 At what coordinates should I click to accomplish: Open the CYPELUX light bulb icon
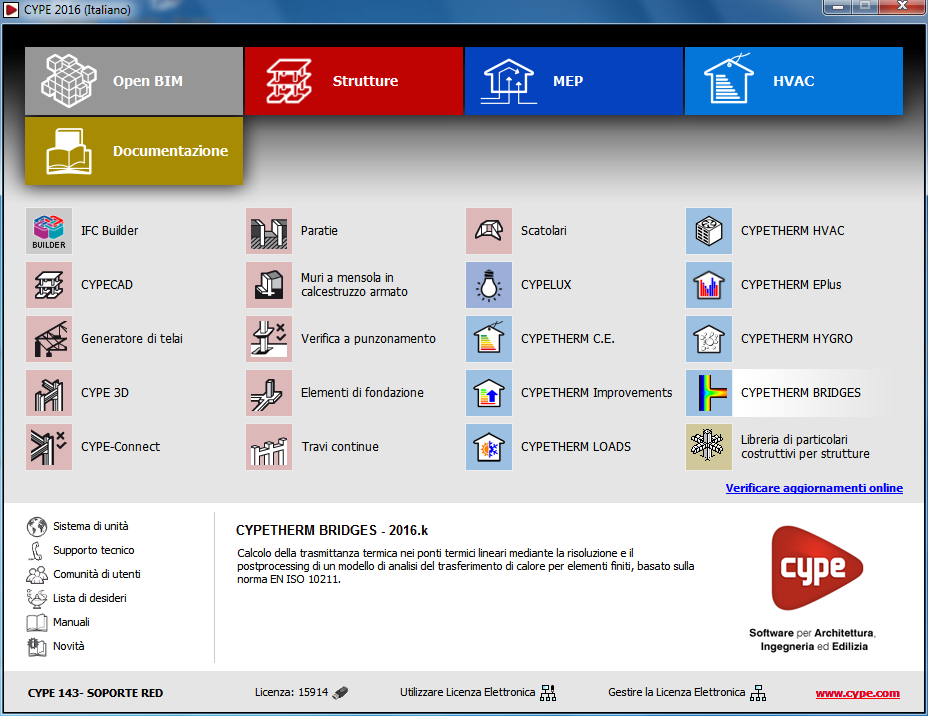(489, 285)
